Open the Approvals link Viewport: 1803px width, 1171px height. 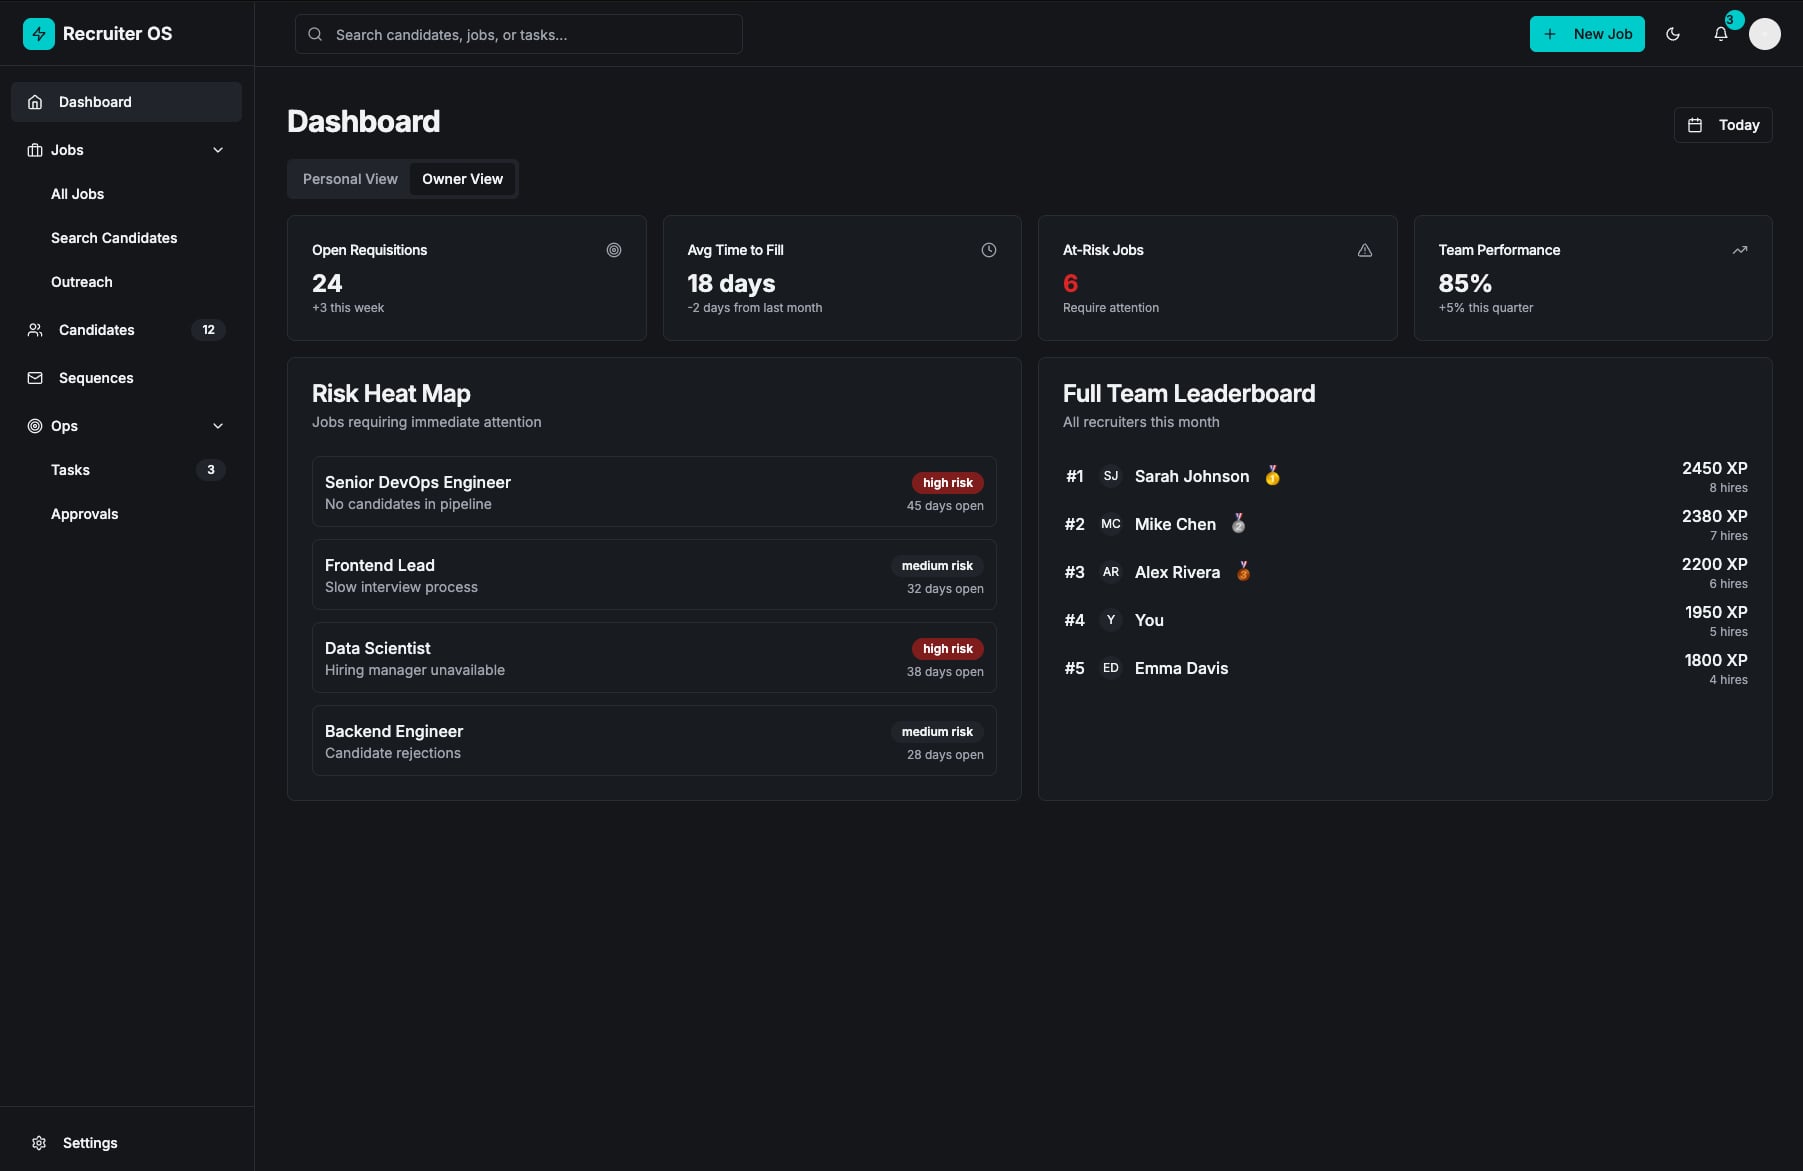[85, 514]
